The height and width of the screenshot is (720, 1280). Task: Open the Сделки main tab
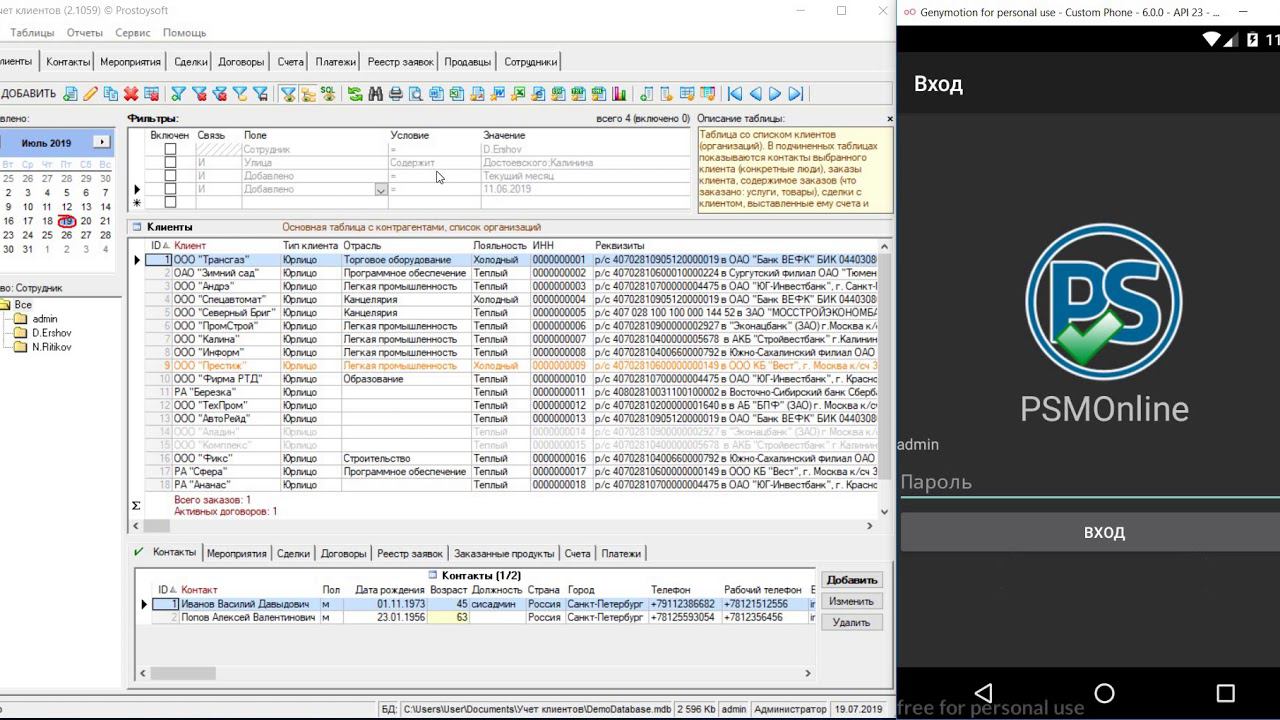pyautogui.click(x=190, y=62)
